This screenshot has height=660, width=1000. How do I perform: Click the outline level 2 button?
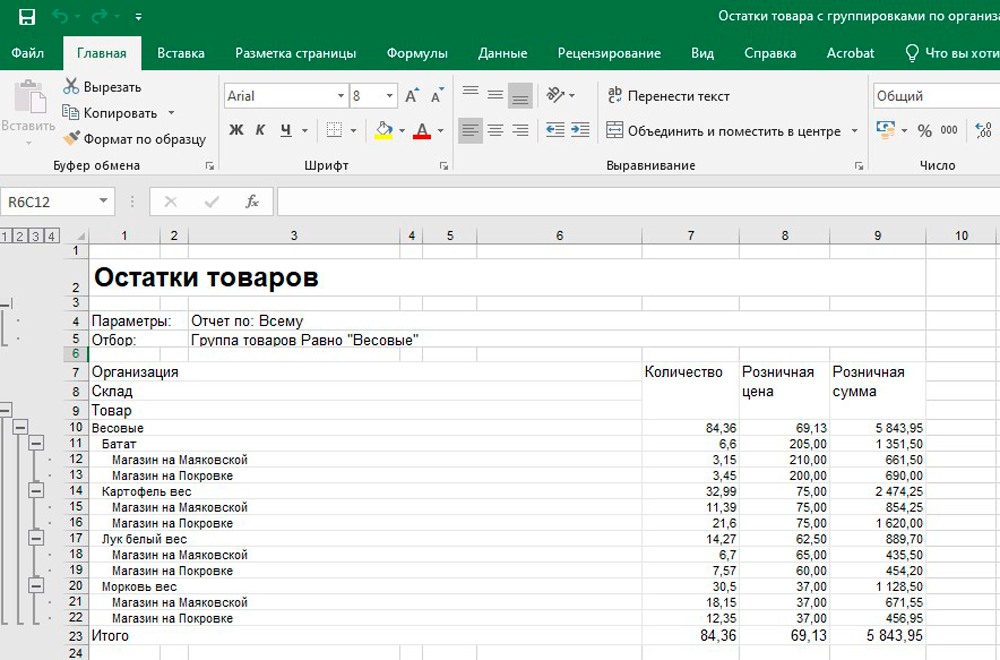[x=21, y=236]
